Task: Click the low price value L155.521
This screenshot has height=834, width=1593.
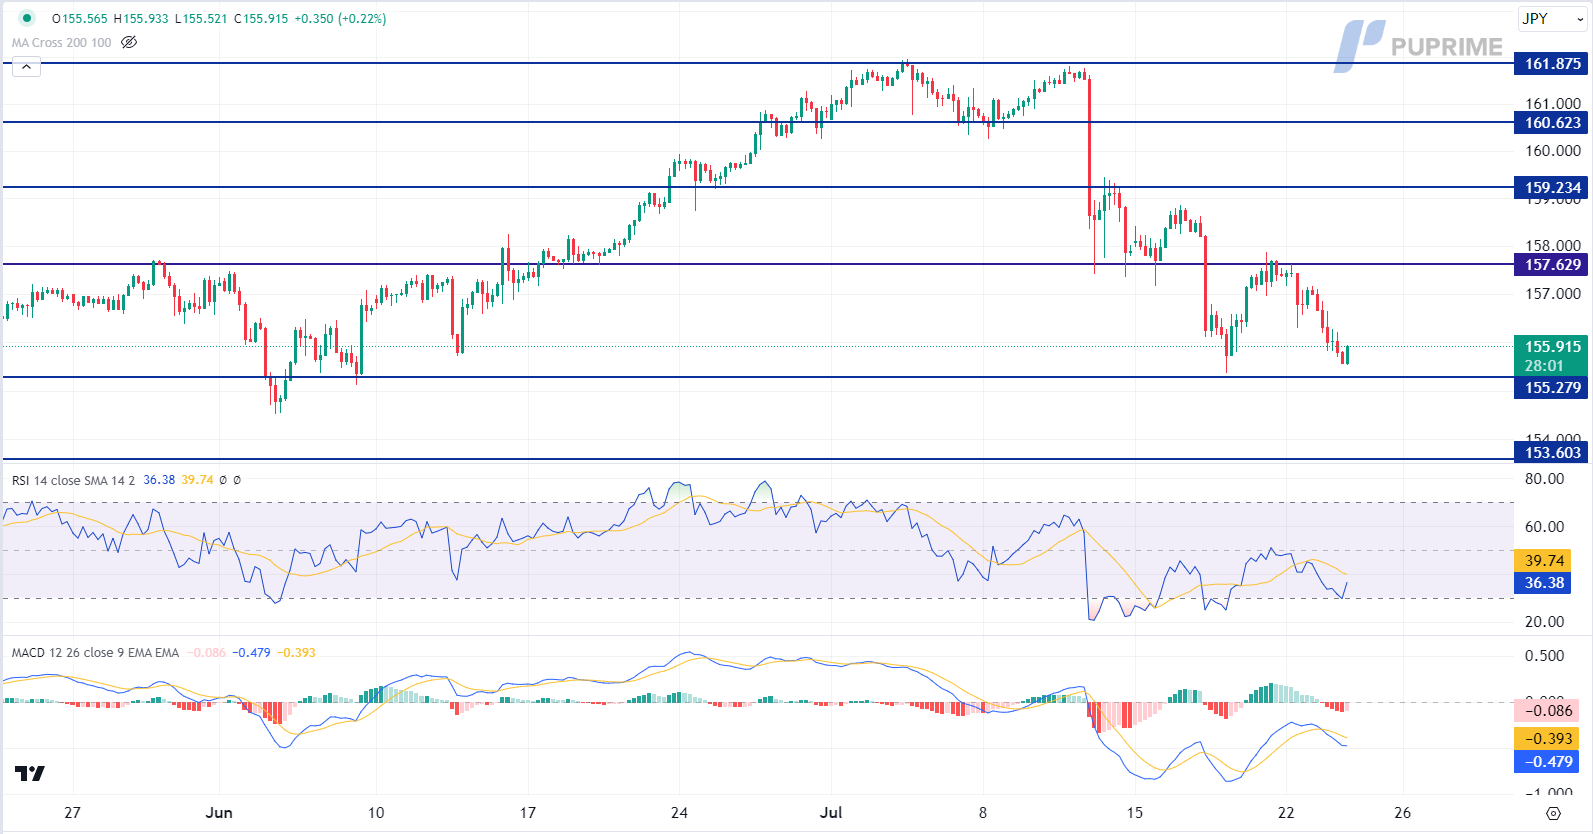Action: tap(201, 18)
